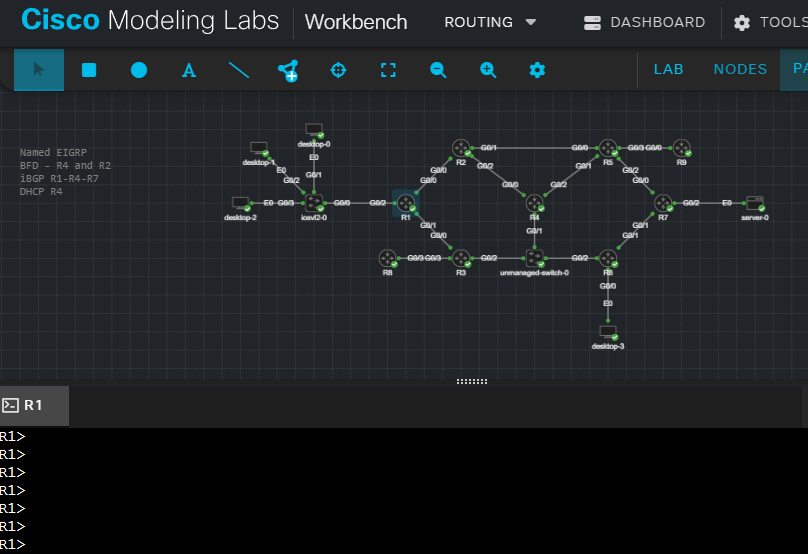Choose the rectangle annotation tool
The image size is (808, 554).
click(89, 70)
